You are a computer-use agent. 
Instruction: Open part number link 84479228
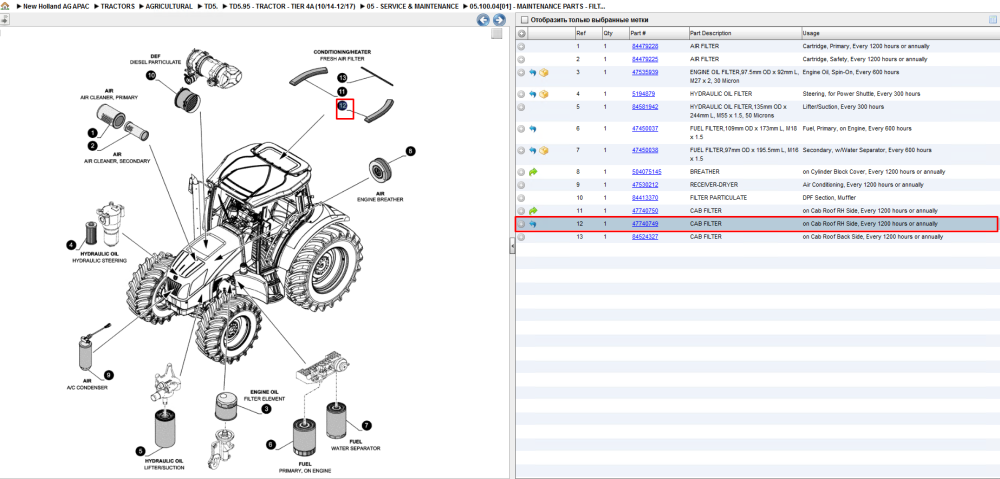tap(644, 47)
